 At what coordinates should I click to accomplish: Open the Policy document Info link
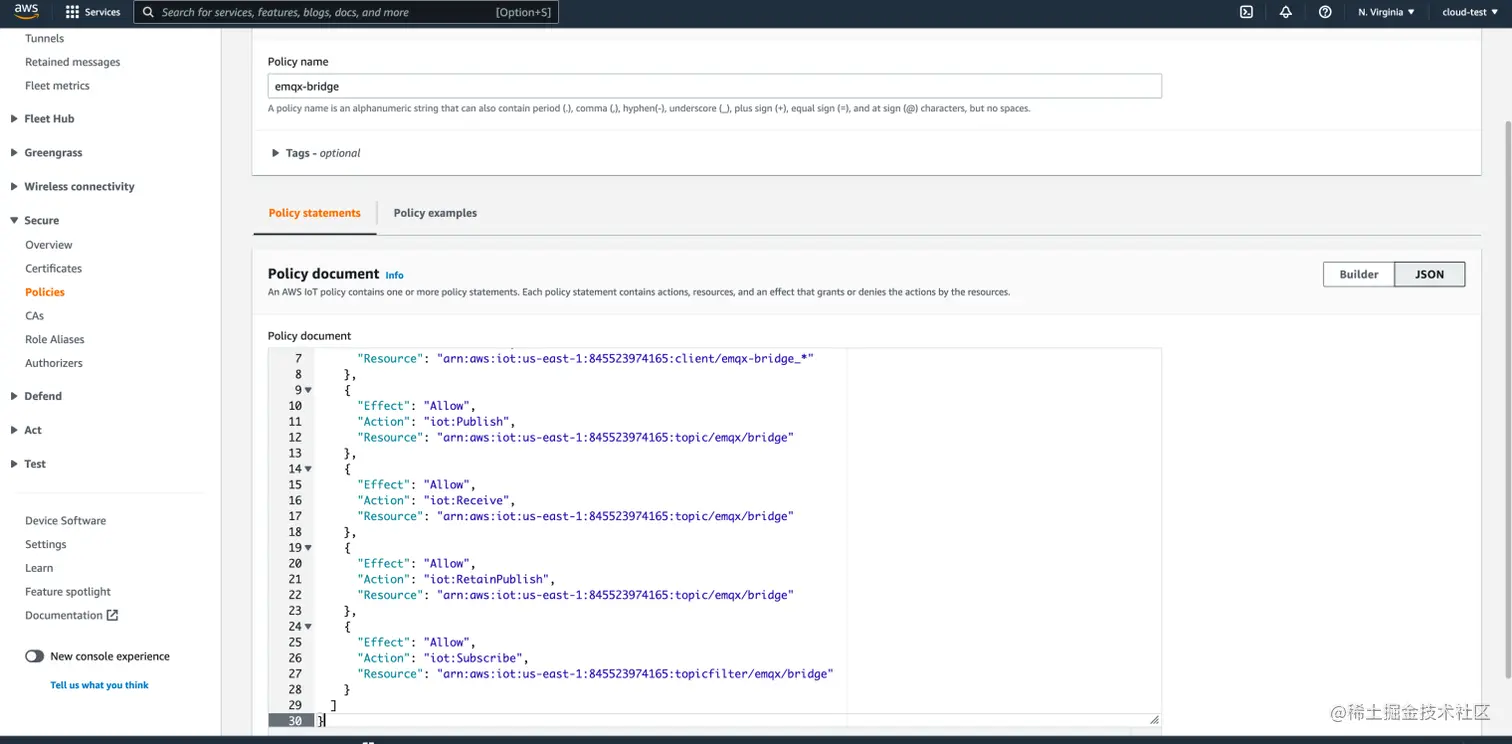[395, 275]
